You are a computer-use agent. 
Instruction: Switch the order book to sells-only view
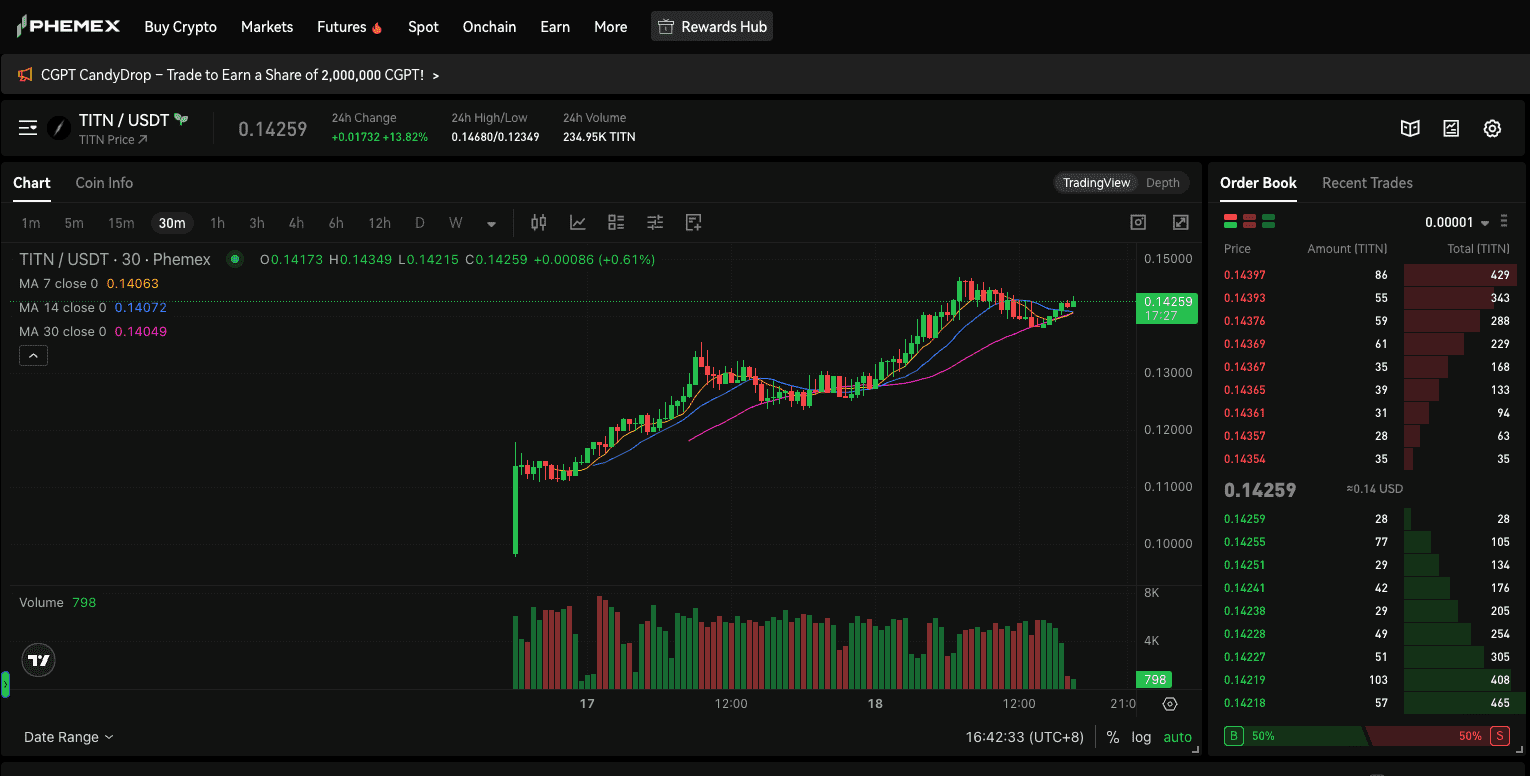tap(1249, 220)
